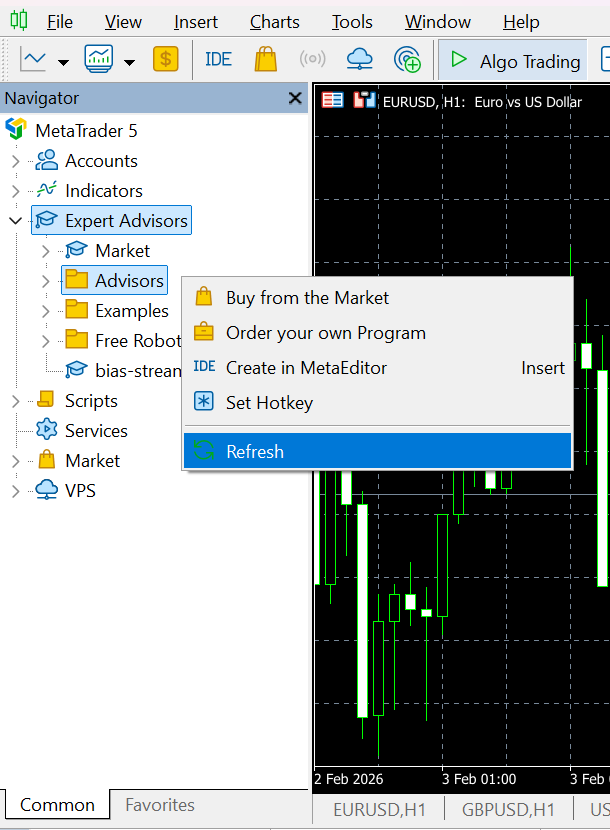Click the Market bag icon in Navigator tree
Screen dimensions: 610x830
point(47,459)
